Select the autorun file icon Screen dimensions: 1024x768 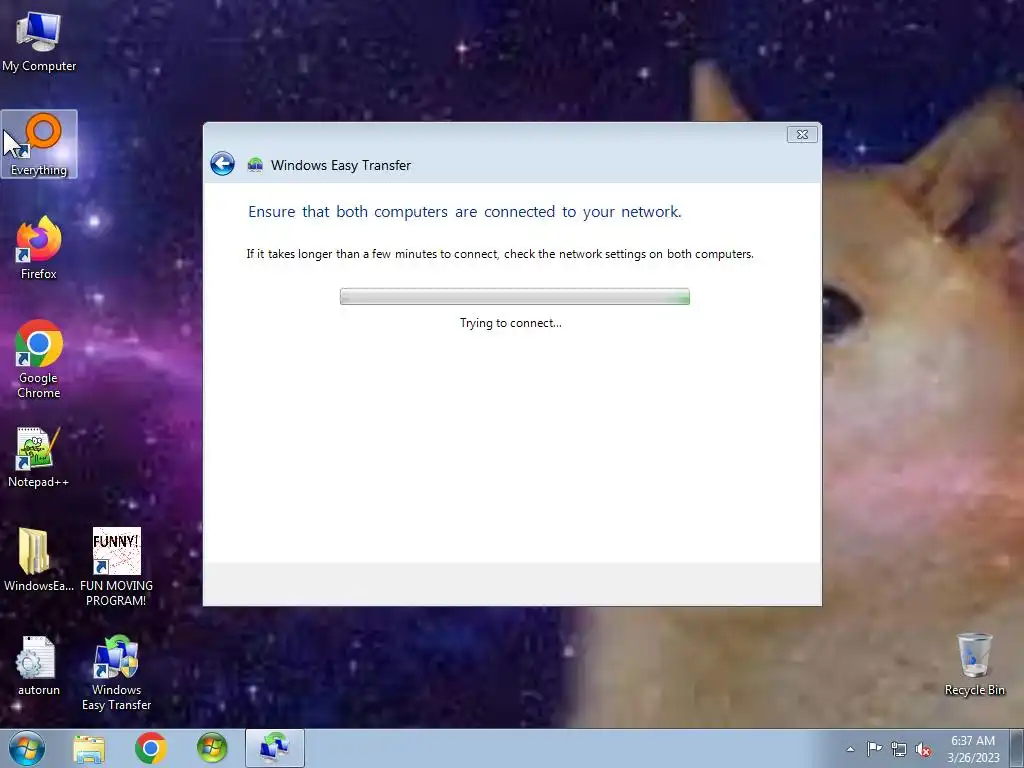[x=39, y=665]
